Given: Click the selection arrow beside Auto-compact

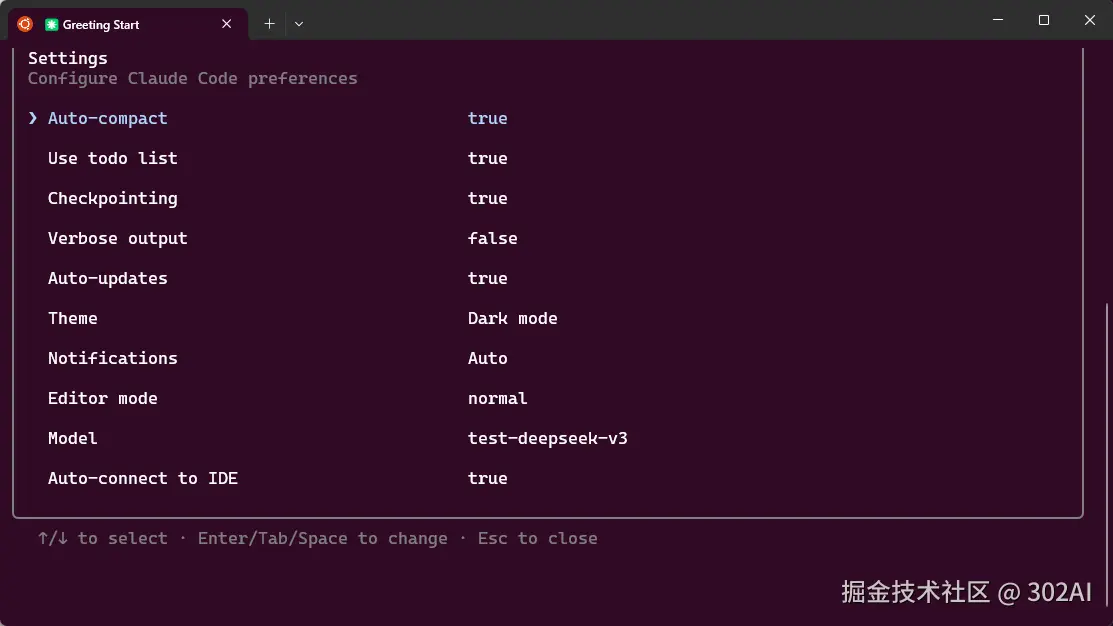Looking at the screenshot, I should [33, 118].
